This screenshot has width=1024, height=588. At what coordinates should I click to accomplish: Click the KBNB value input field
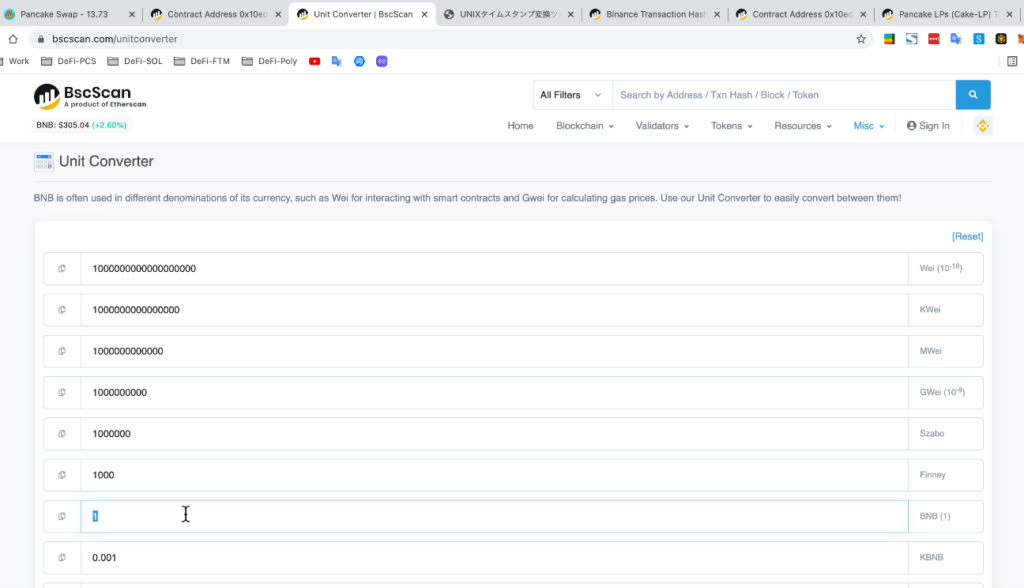point(494,557)
